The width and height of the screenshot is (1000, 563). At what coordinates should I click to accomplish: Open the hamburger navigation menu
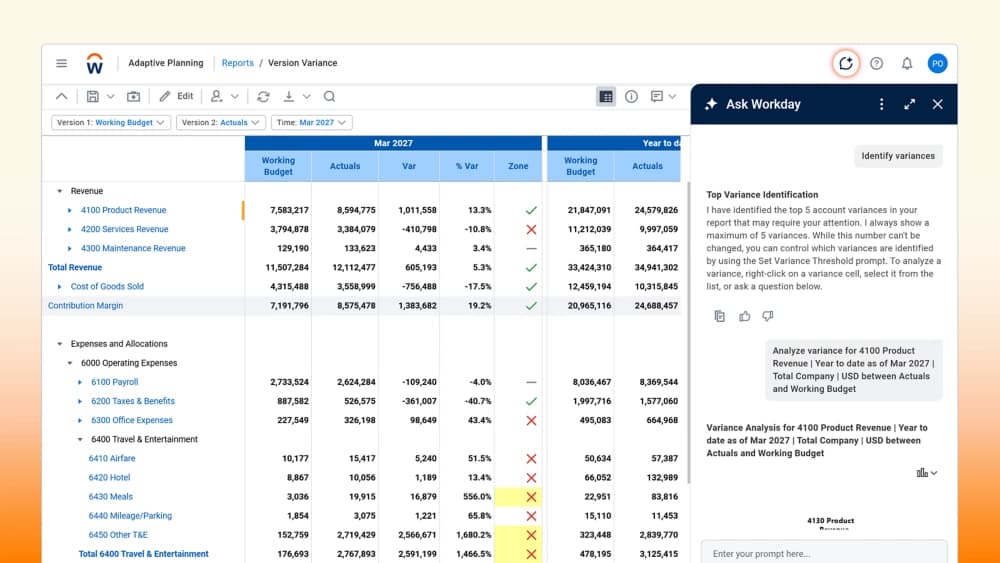(x=61, y=63)
